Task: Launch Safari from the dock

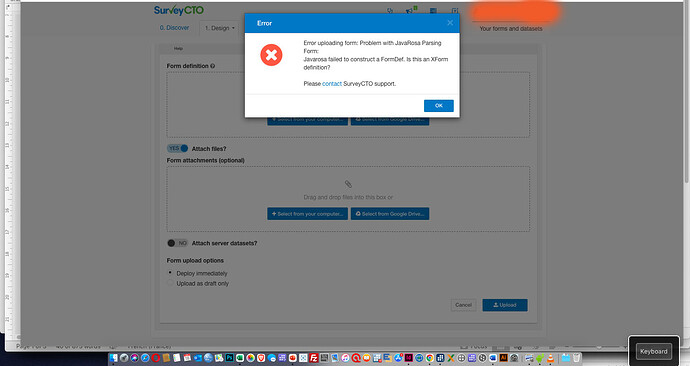Action: [x=145, y=358]
